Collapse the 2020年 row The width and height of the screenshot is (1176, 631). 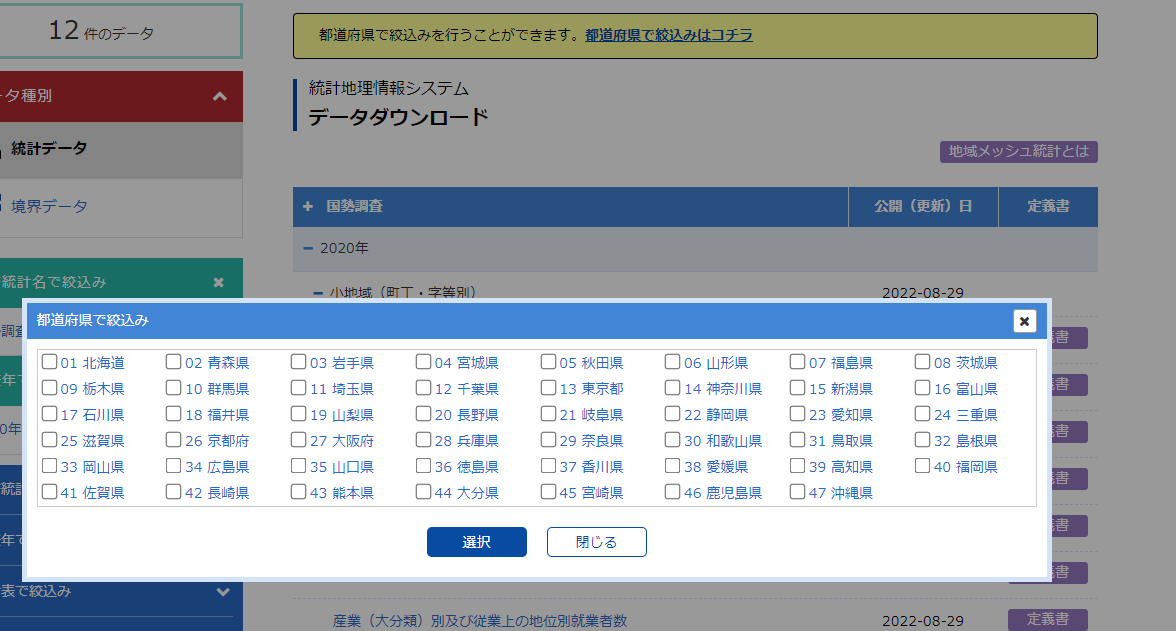695,248
